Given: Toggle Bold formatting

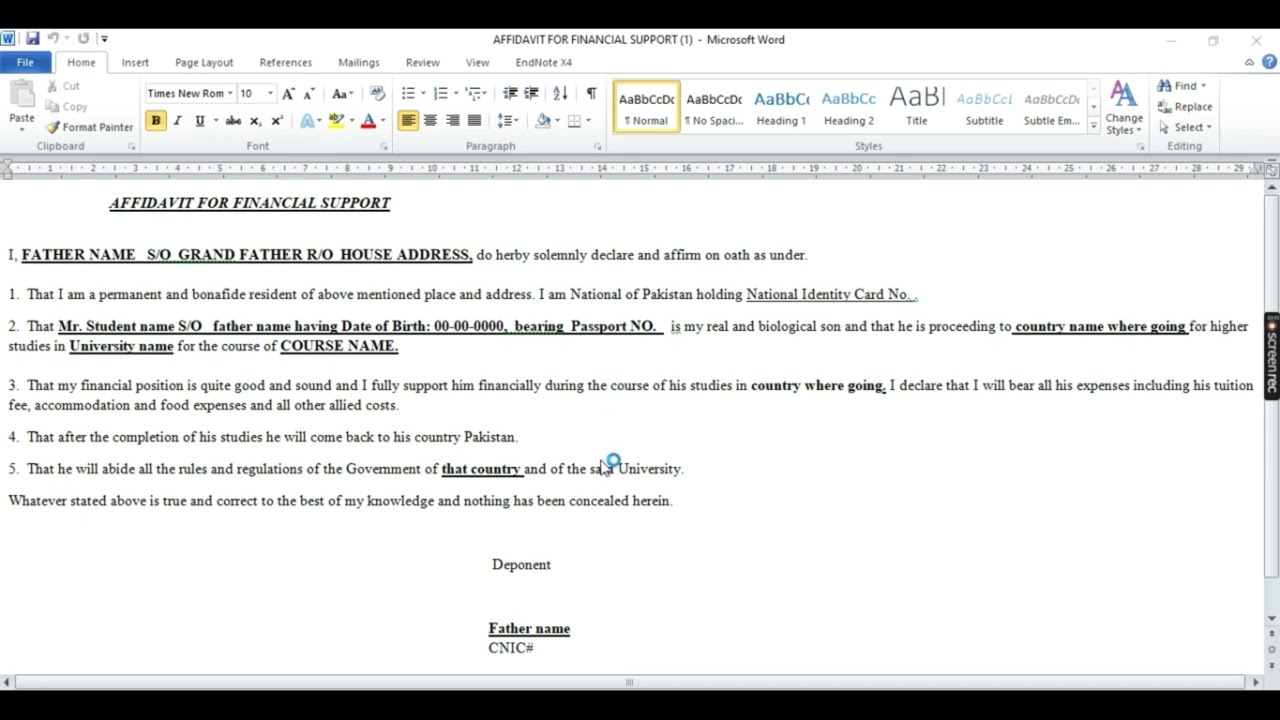Looking at the screenshot, I should pyautogui.click(x=156, y=121).
